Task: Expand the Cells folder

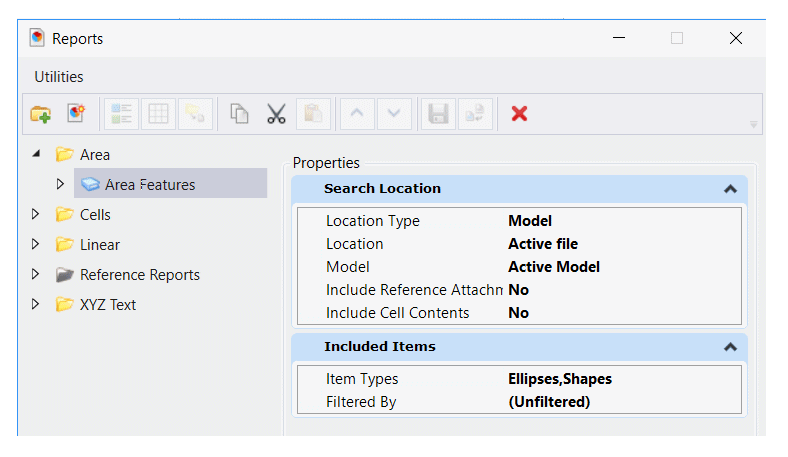Action: pos(35,214)
